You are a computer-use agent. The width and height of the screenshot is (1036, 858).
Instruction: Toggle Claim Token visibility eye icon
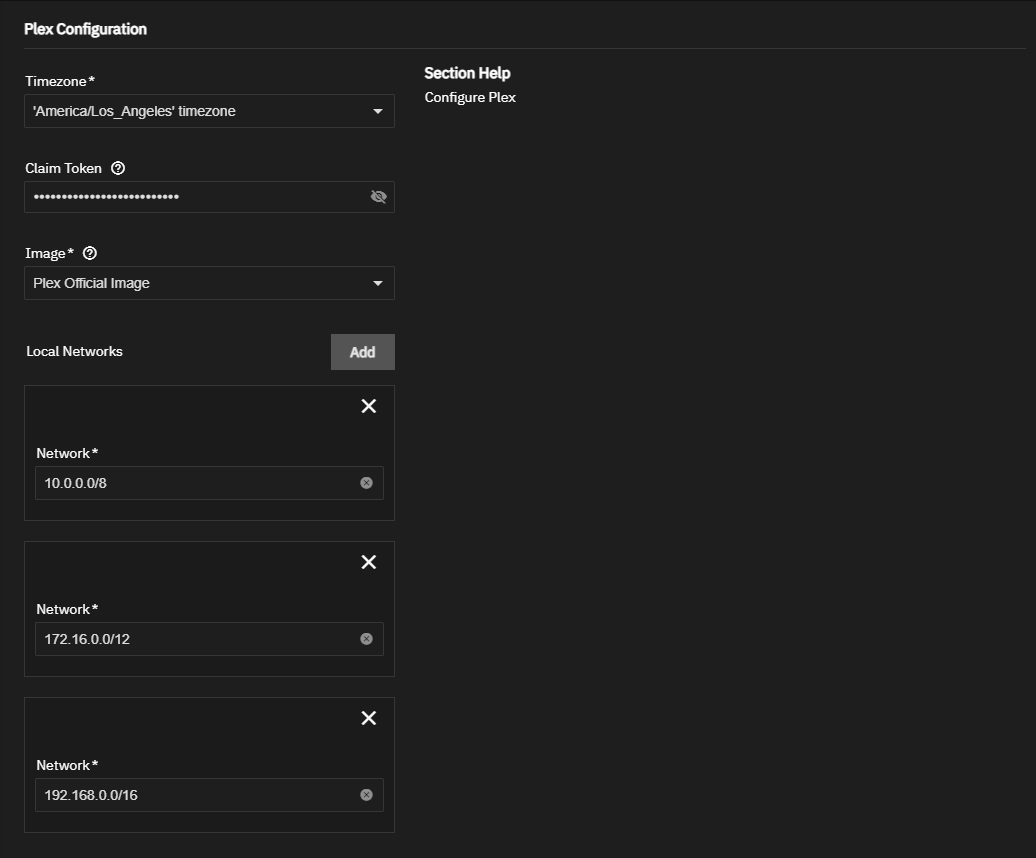point(379,197)
